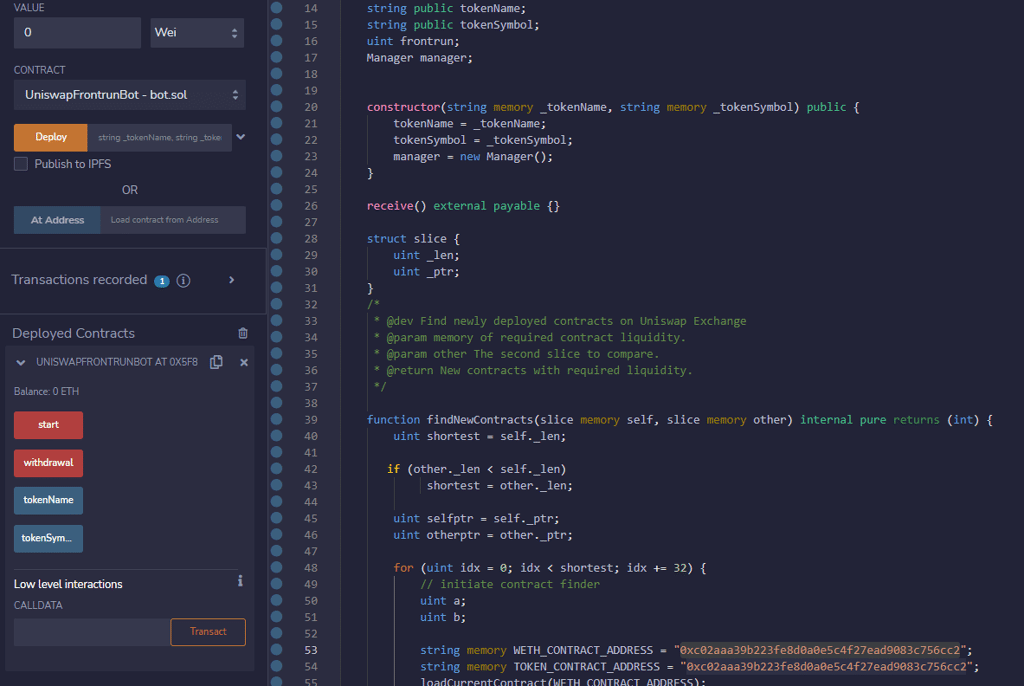
Task: Click the red start function button
Action: [x=48, y=425]
